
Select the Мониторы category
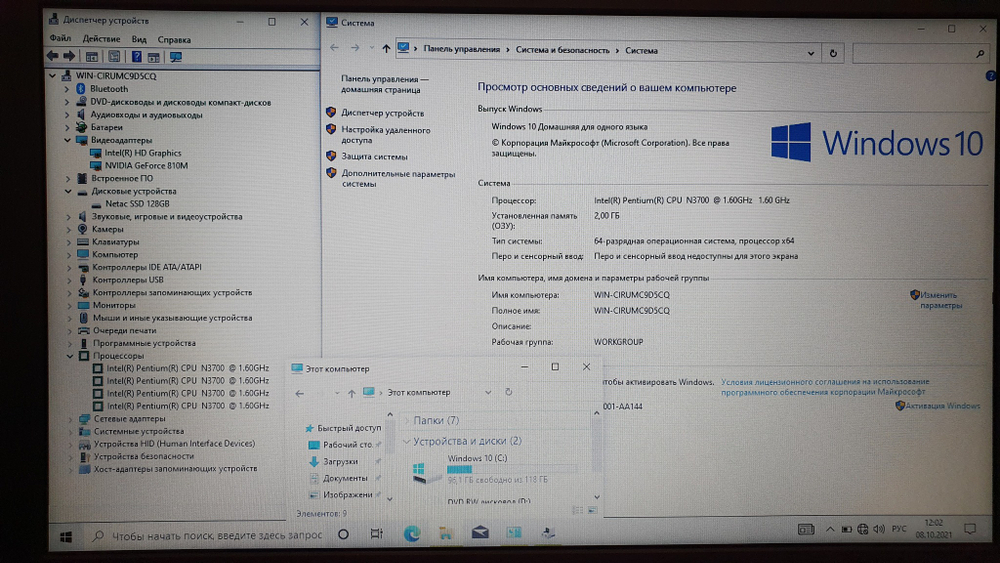point(114,305)
